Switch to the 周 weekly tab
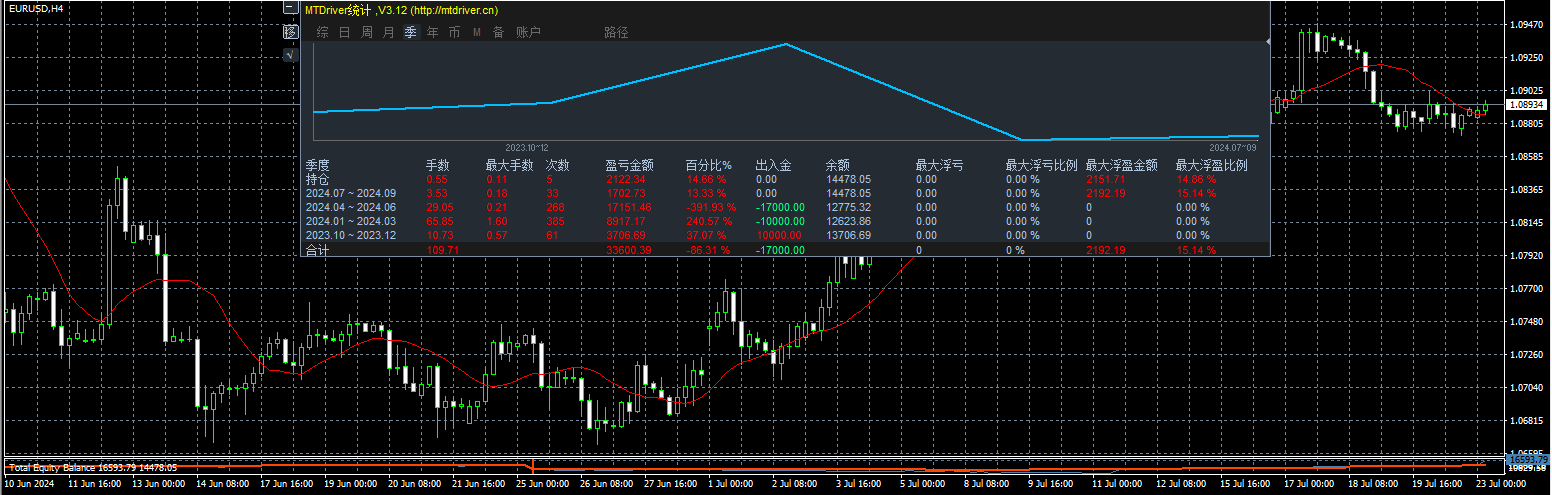This screenshot has height=495, width=1552. pyautogui.click(x=366, y=32)
